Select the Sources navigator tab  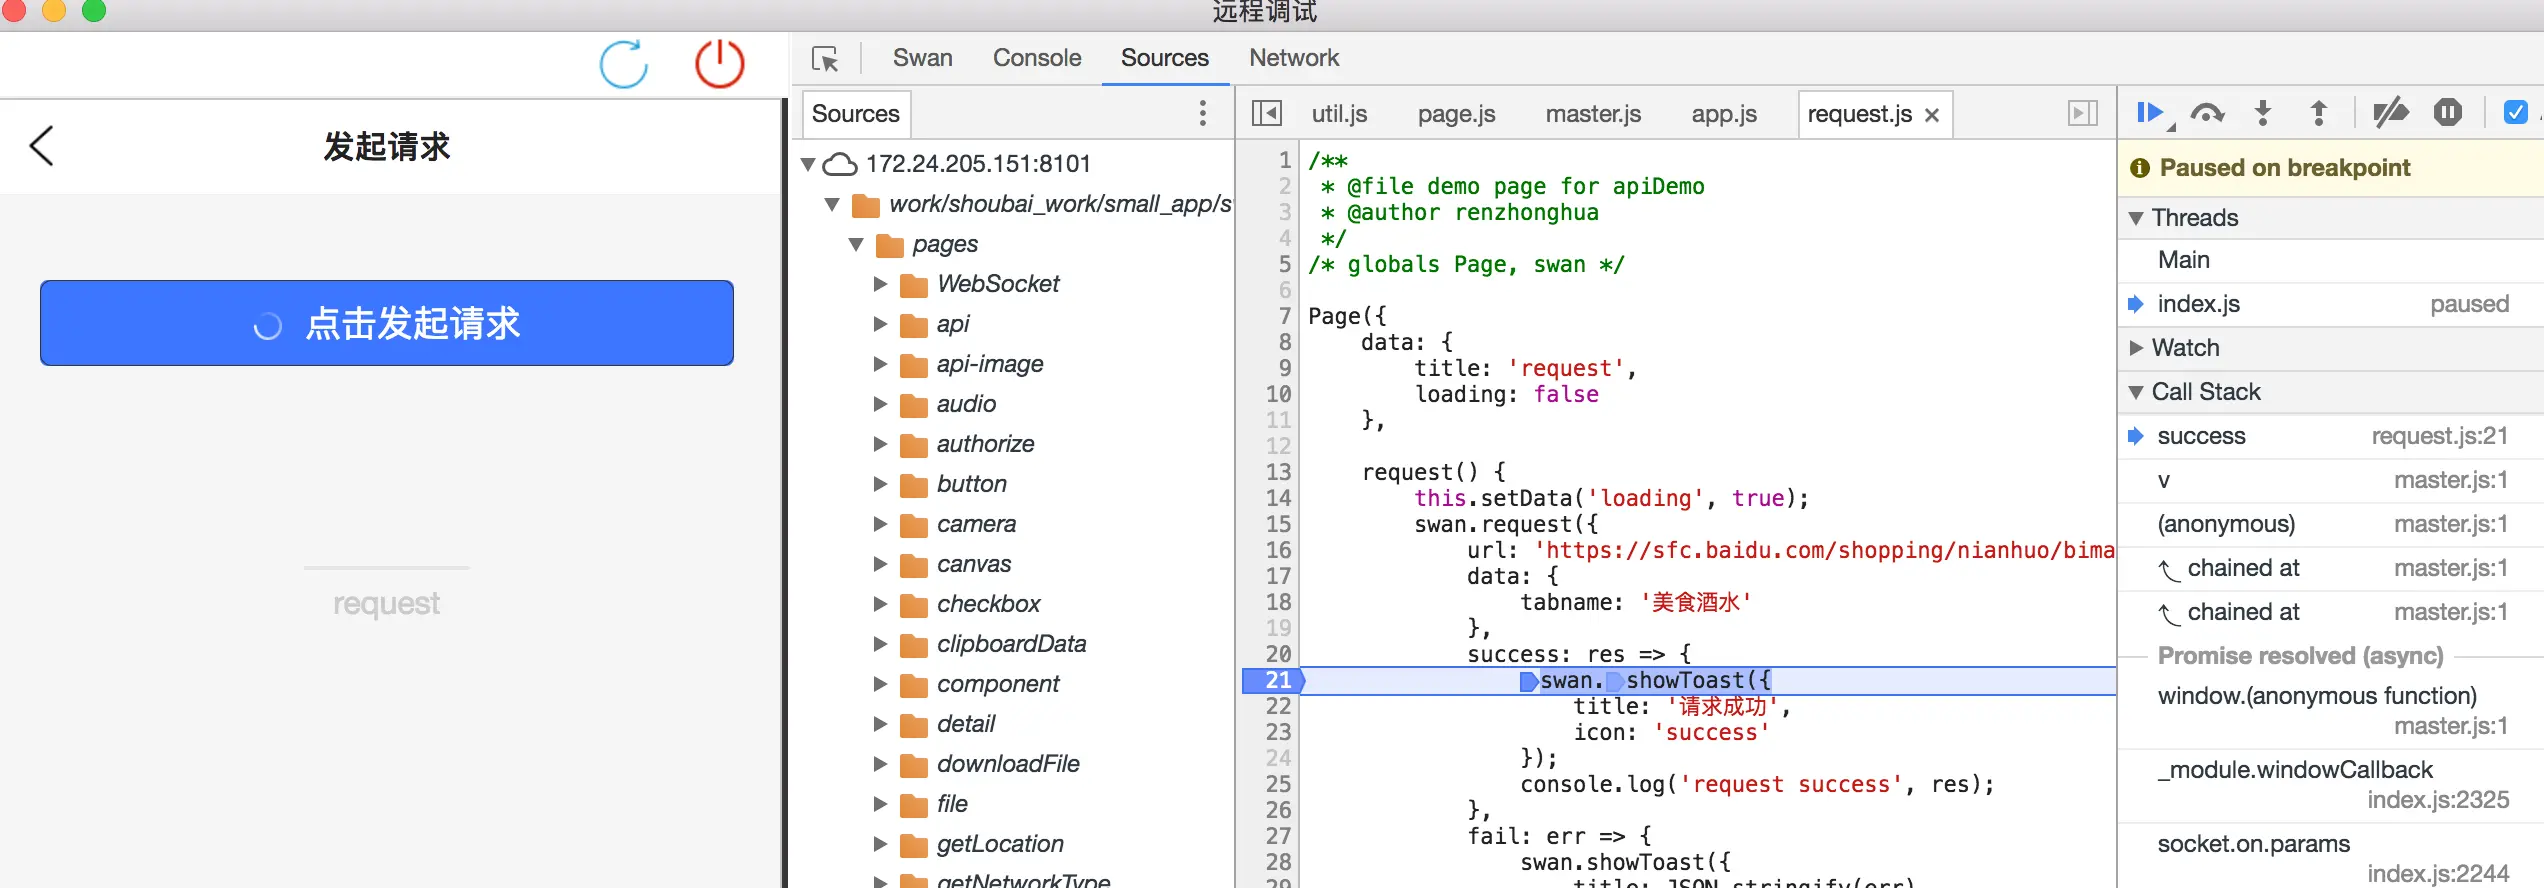856,114
